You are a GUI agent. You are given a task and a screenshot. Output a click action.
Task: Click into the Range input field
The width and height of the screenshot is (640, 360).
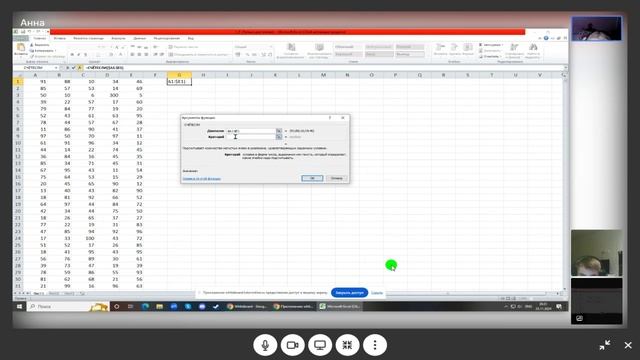pos(251,131)
